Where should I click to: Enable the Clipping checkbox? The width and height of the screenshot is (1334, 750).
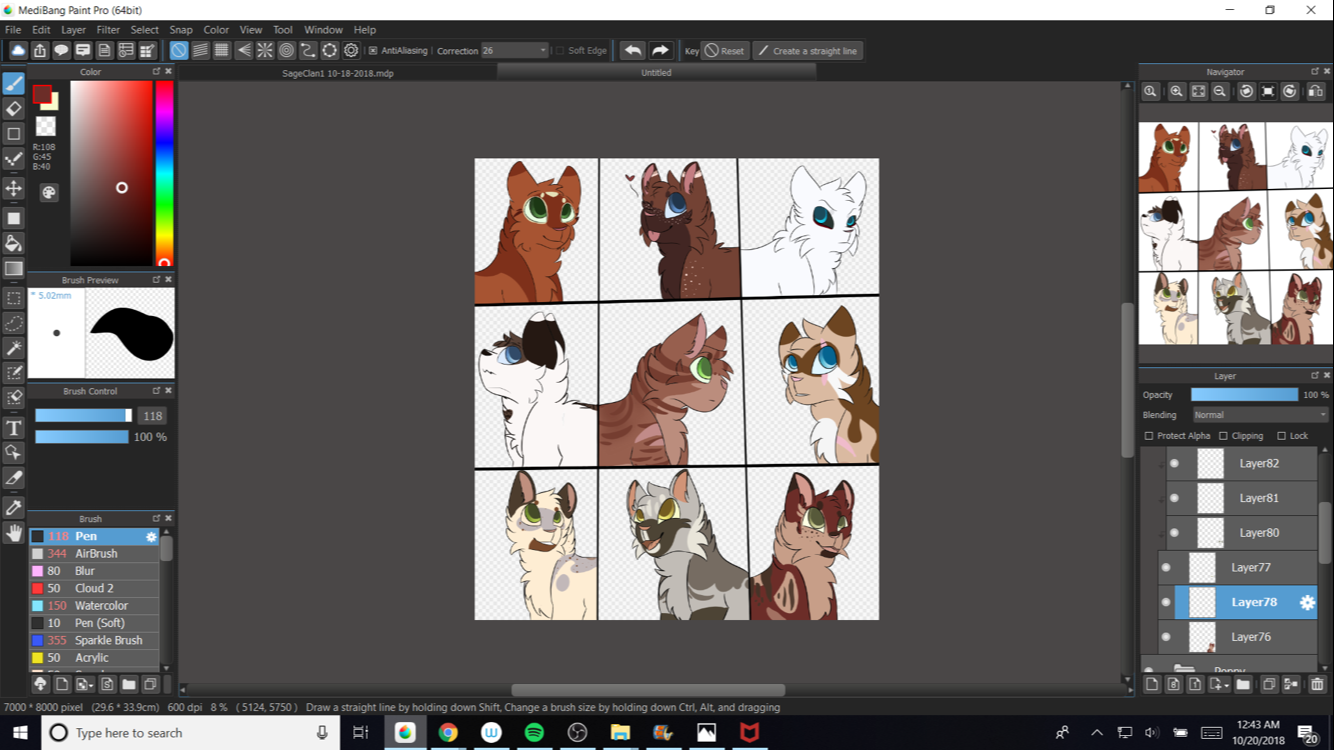point(1223,436)
